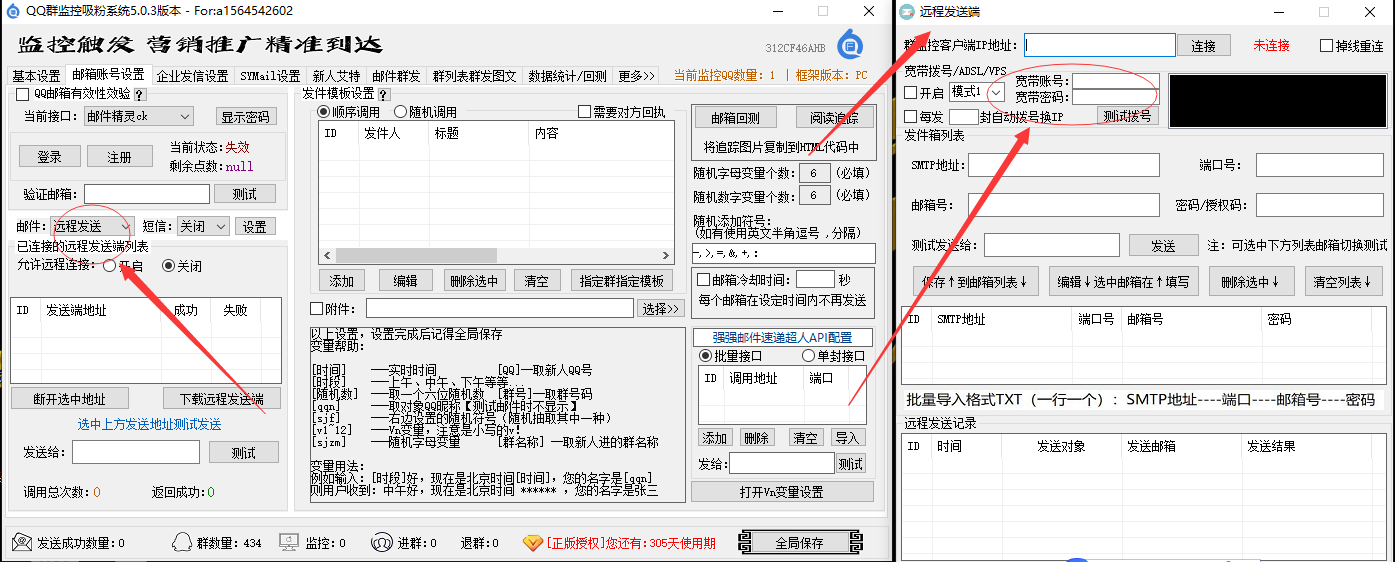This screenshot has height=562, width=1395.
Task: Check 掉线重连 in remote sender window
Action: [1326, 46]
